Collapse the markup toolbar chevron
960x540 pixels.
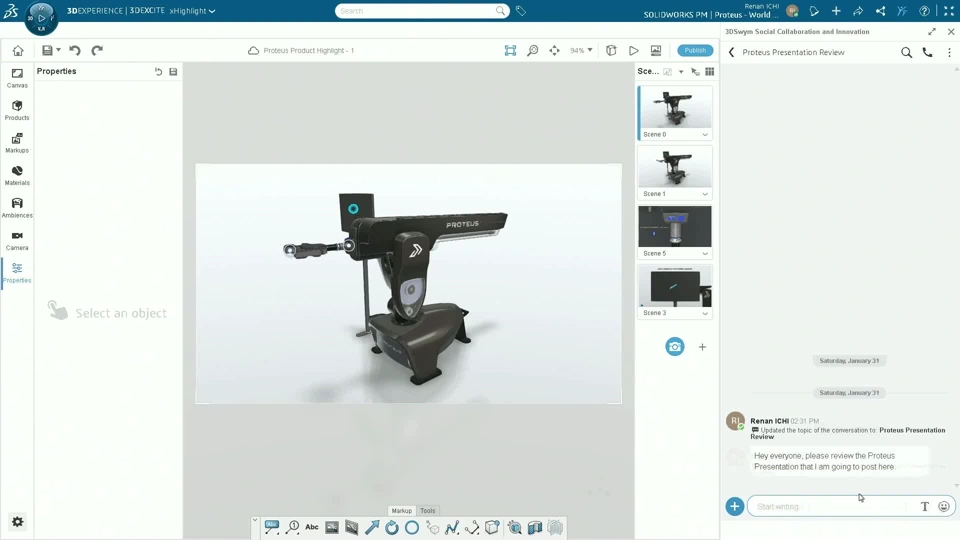click(x=255, y=520)
